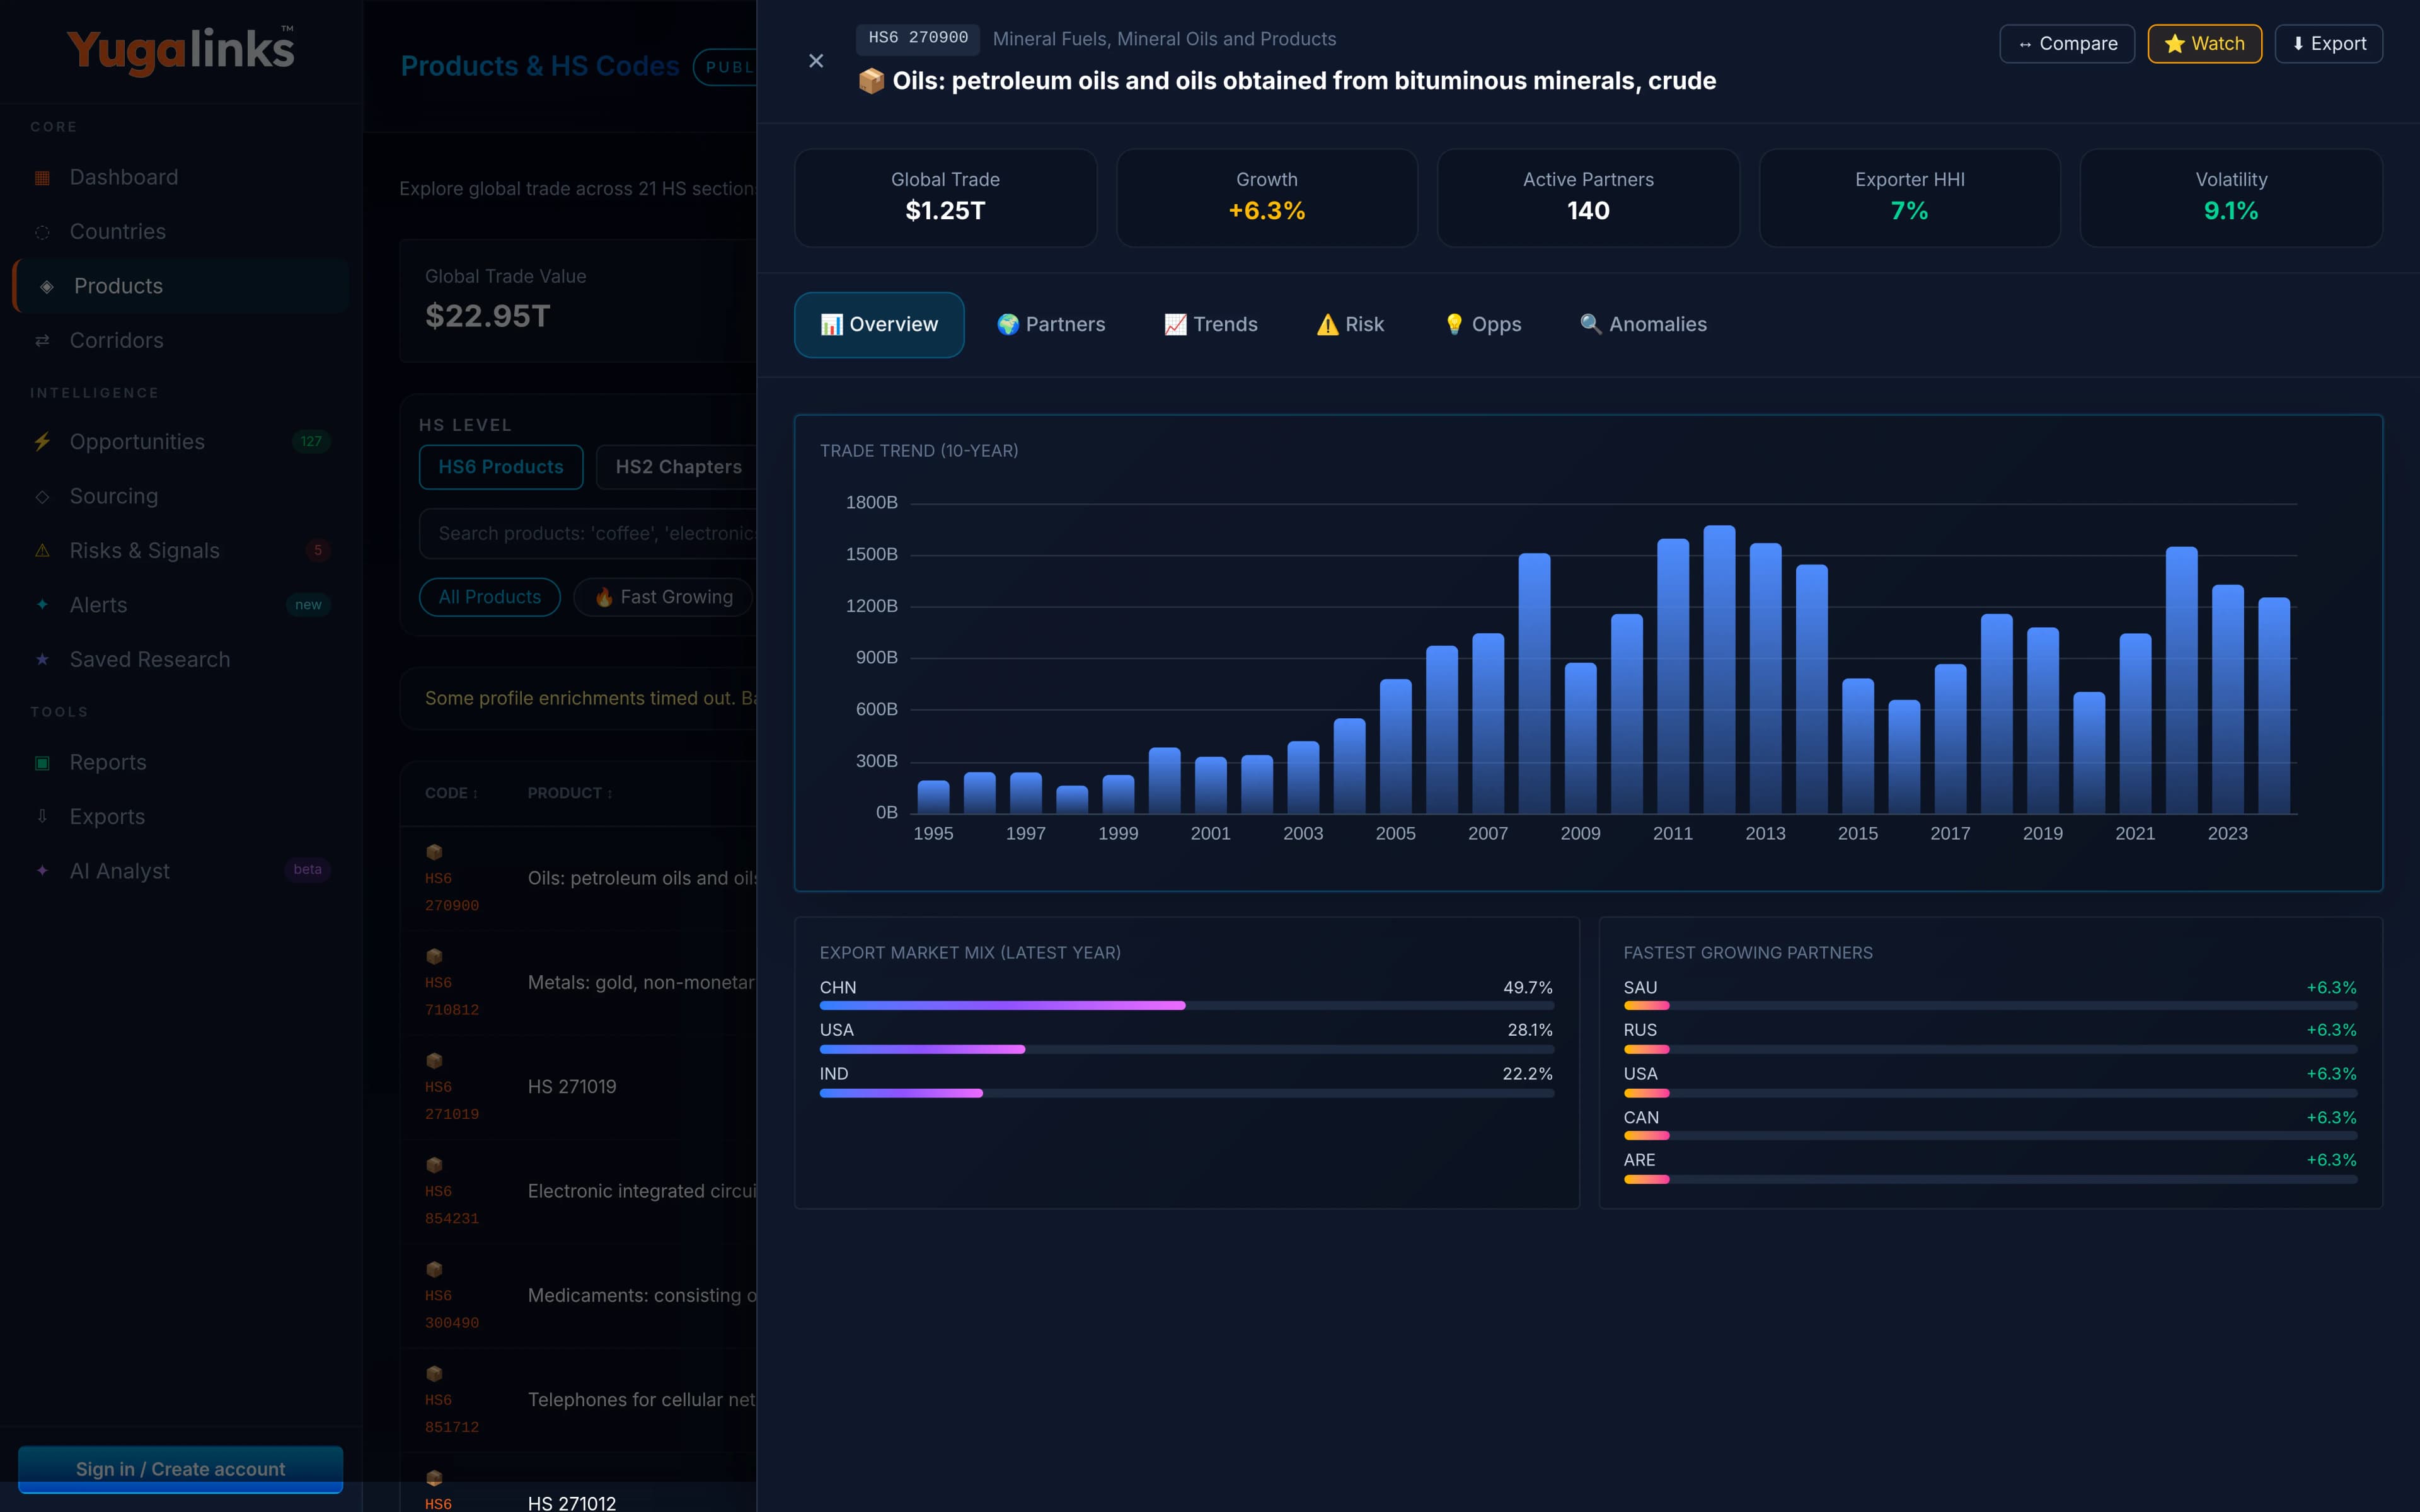
Task: Open Dashboard in the sidebar
Action: pos(180,178)
